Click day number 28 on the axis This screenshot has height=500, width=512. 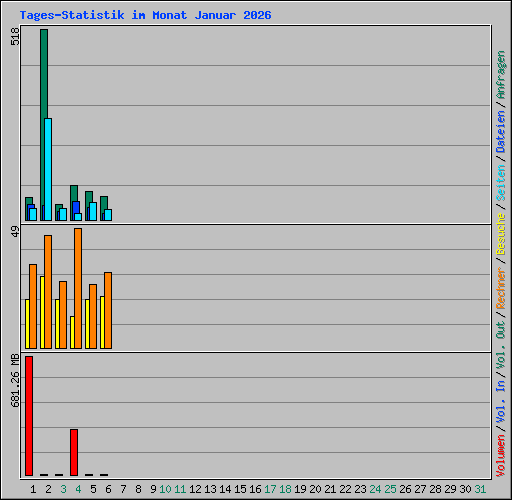[435, 489]
